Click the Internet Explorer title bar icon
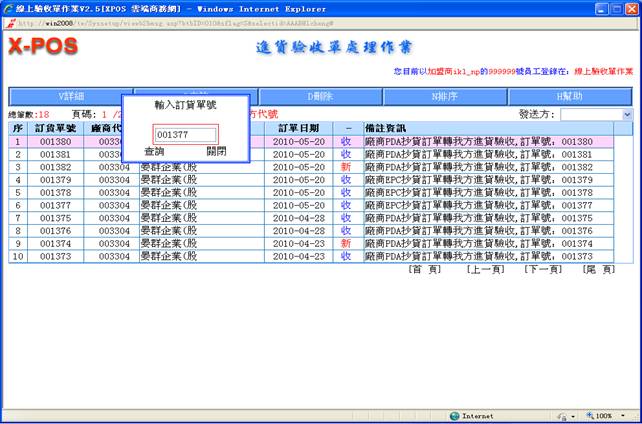642x424 pixels. pos(9,7)
